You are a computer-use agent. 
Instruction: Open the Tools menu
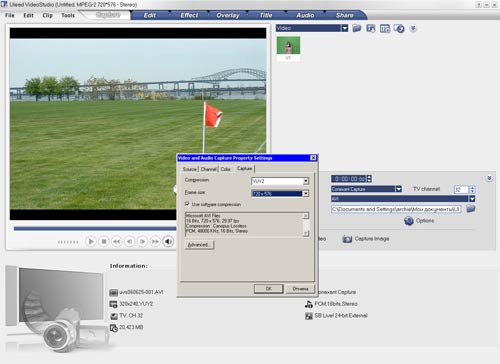pyautogui.click(x=68, y=15)
